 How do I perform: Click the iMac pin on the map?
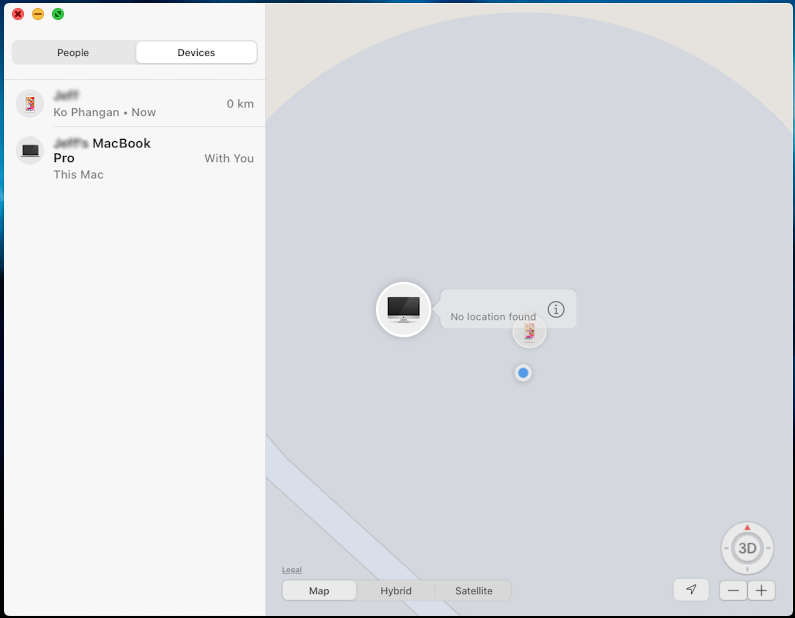click(403, 309)
